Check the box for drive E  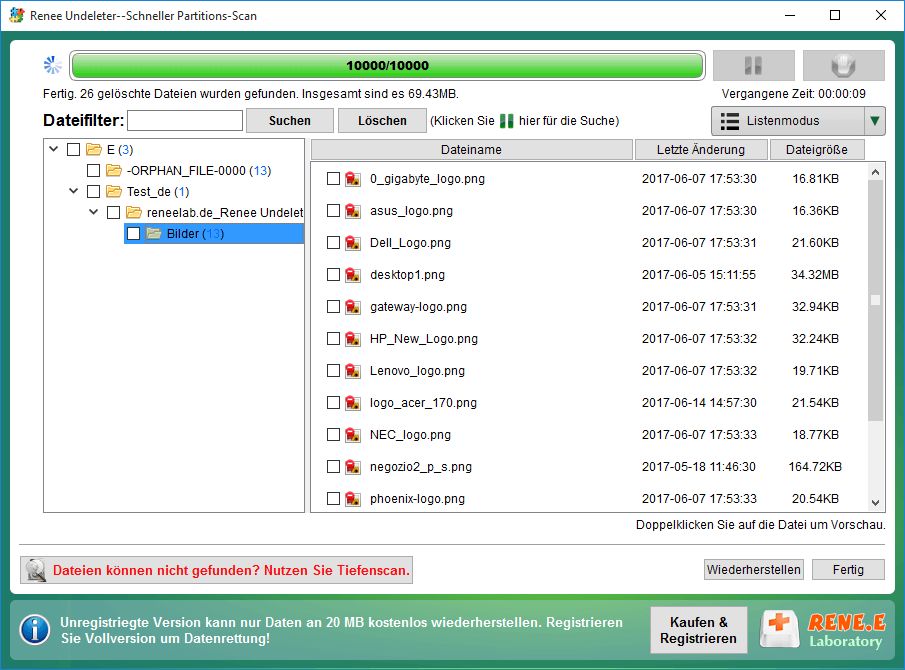pyautogui.click(x=73, y=149)
